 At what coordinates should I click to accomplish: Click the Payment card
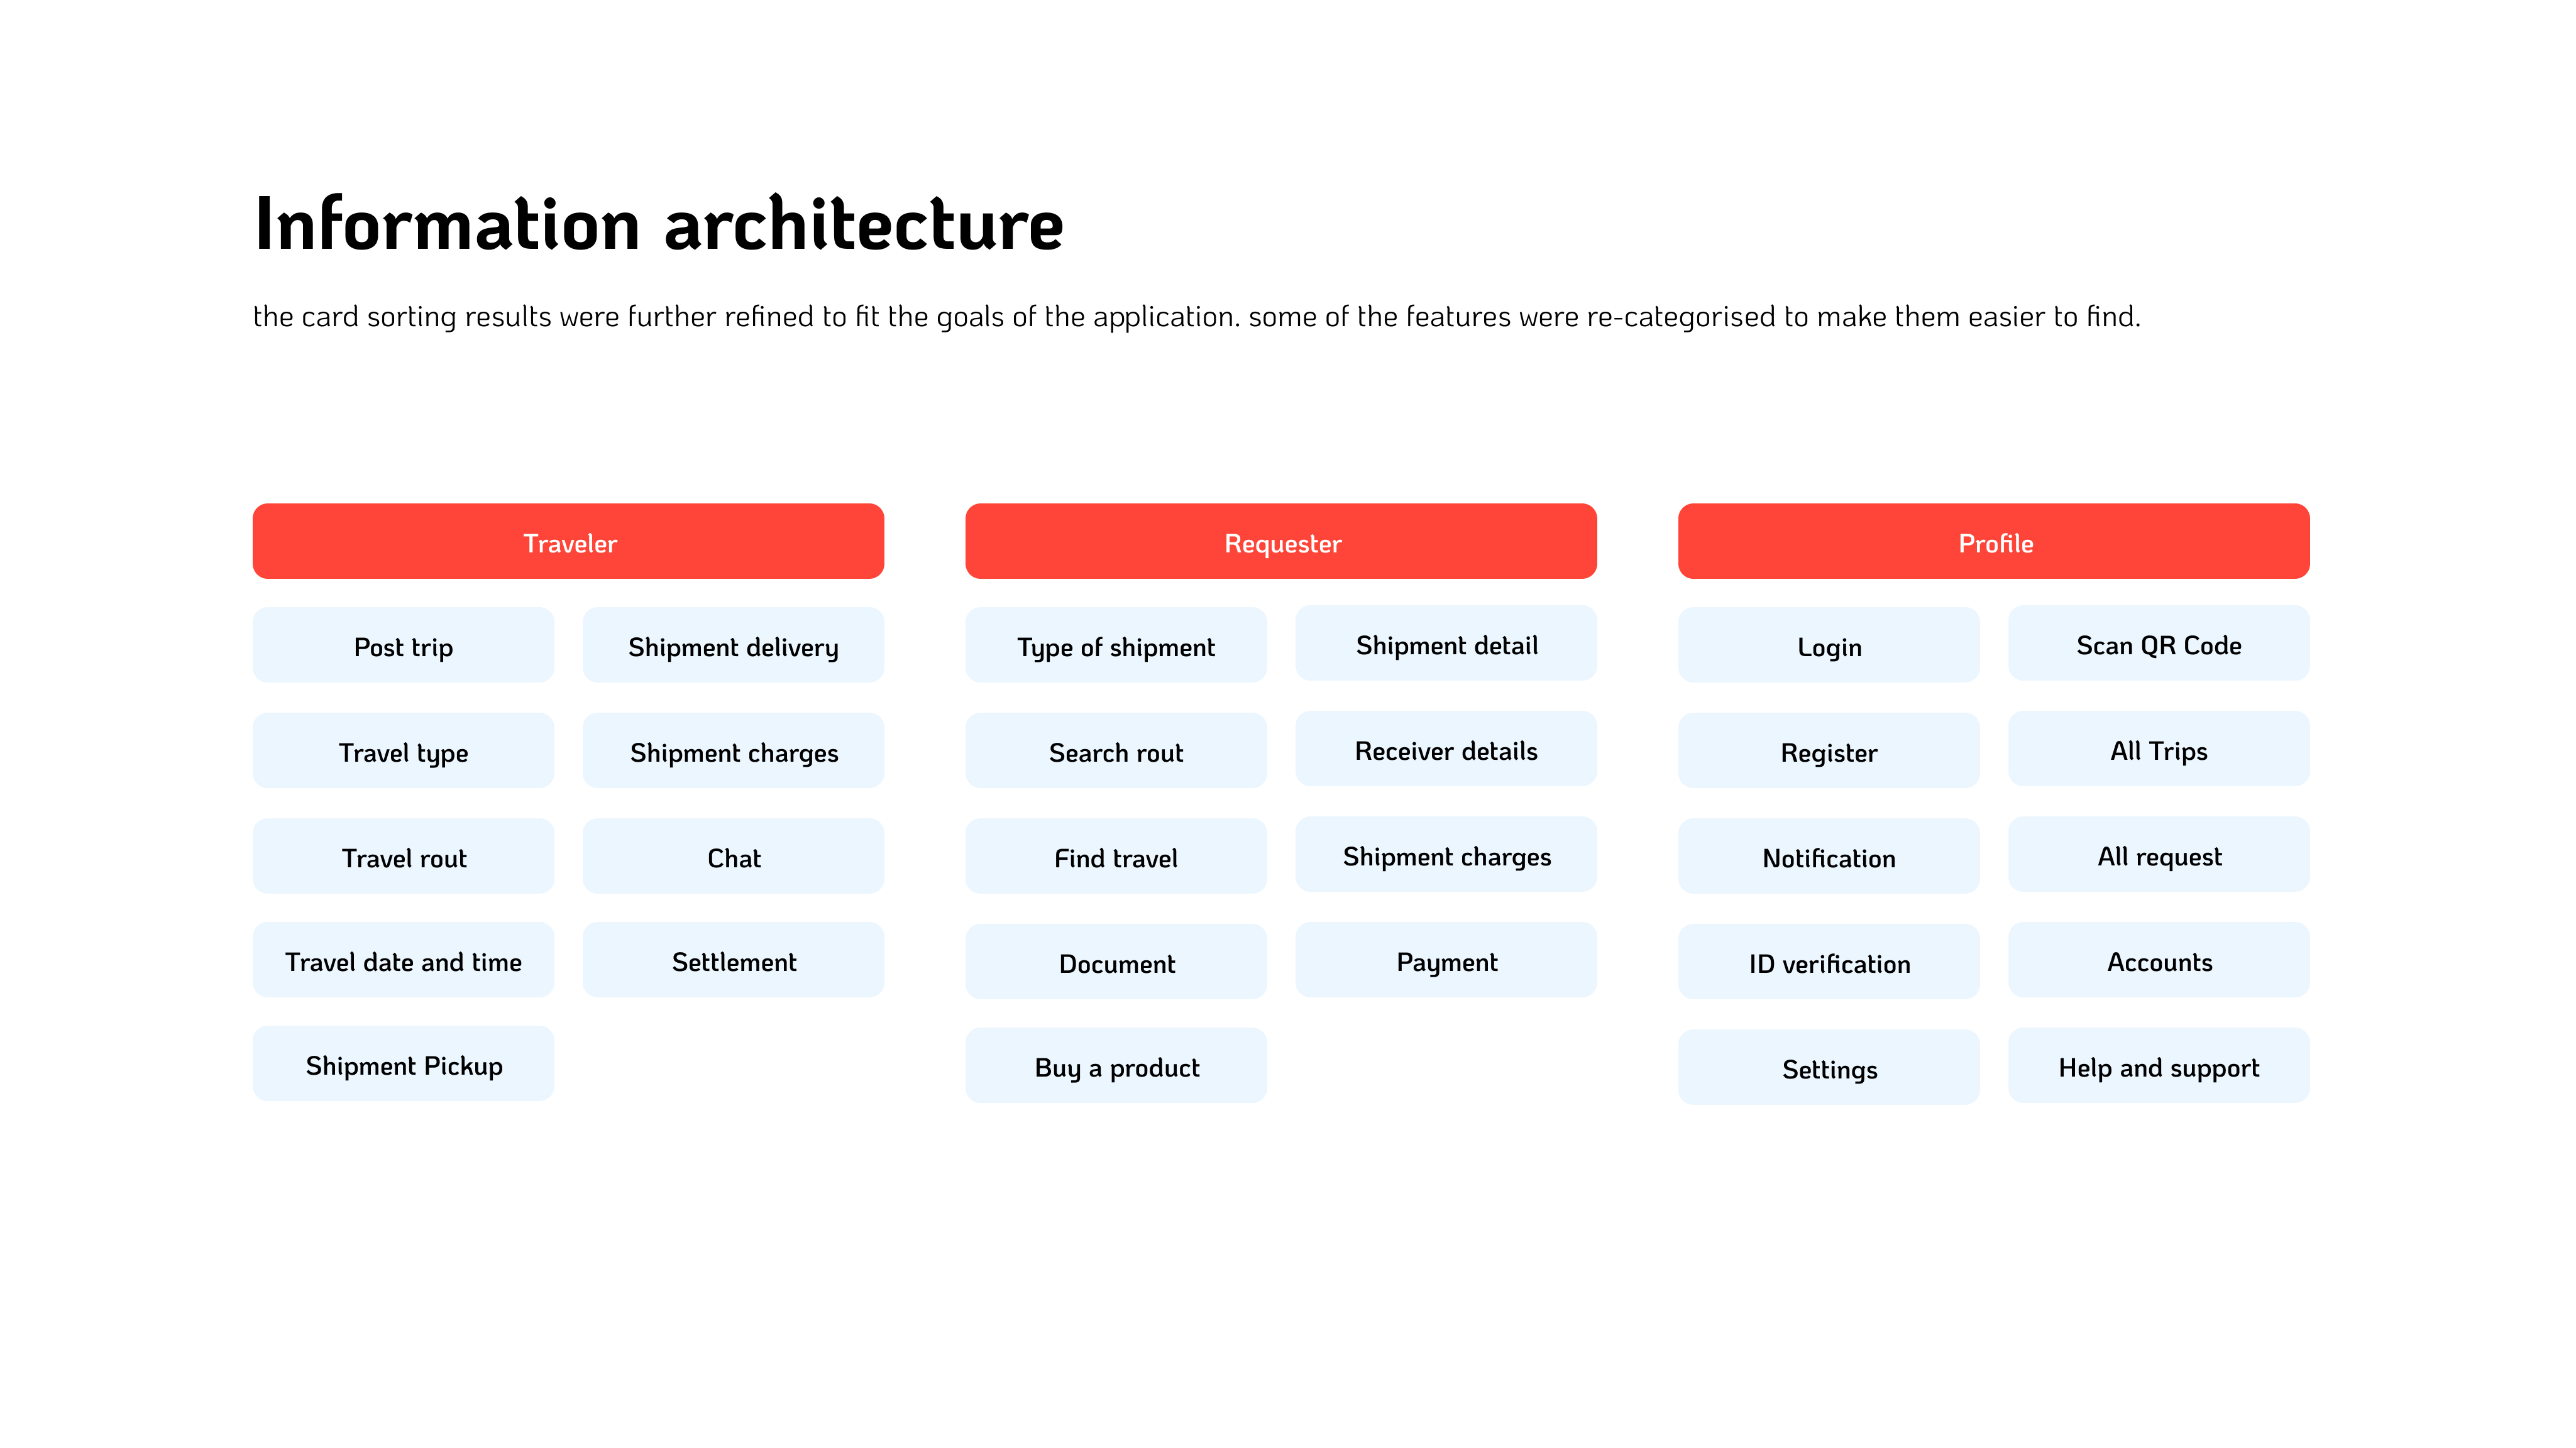point(1446,960)
